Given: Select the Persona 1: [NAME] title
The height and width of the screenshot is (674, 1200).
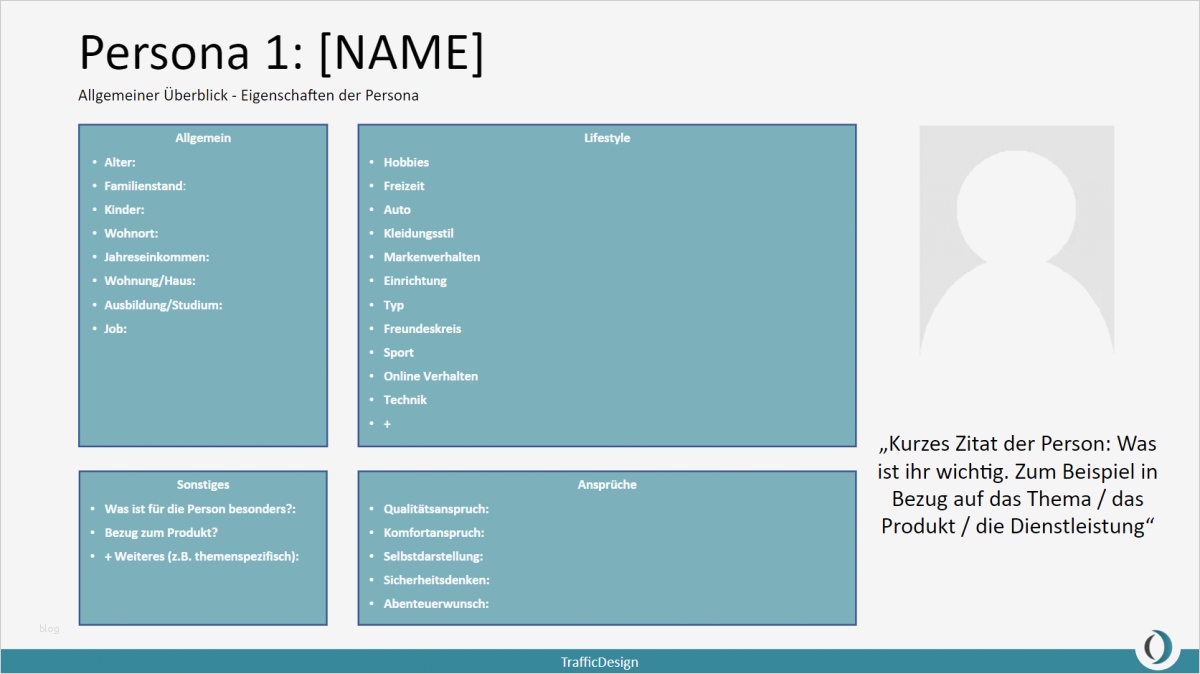Looking at the screenshot, I should (x=281, y=52).
